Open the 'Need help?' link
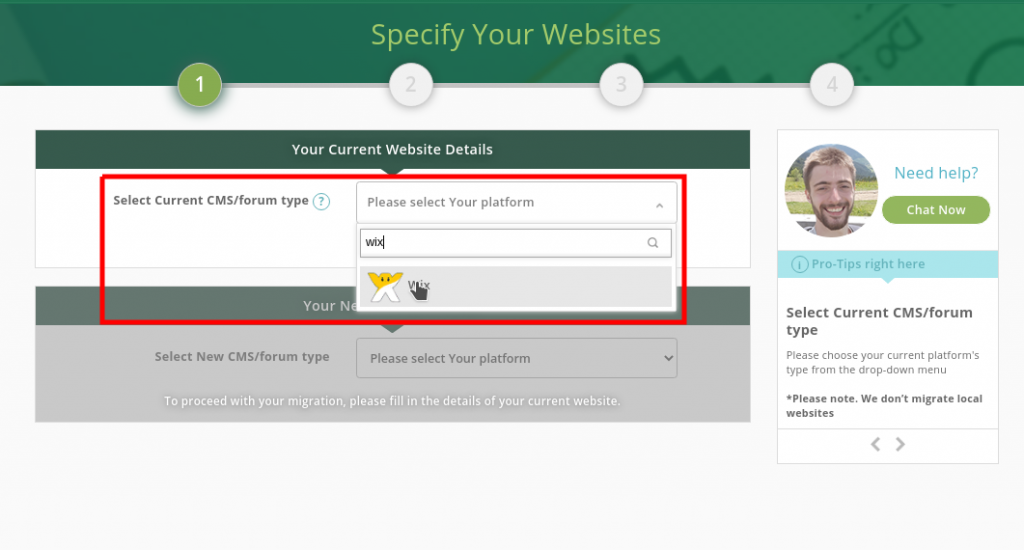The width and height of the screenshot is (1024, 550). 936,173
